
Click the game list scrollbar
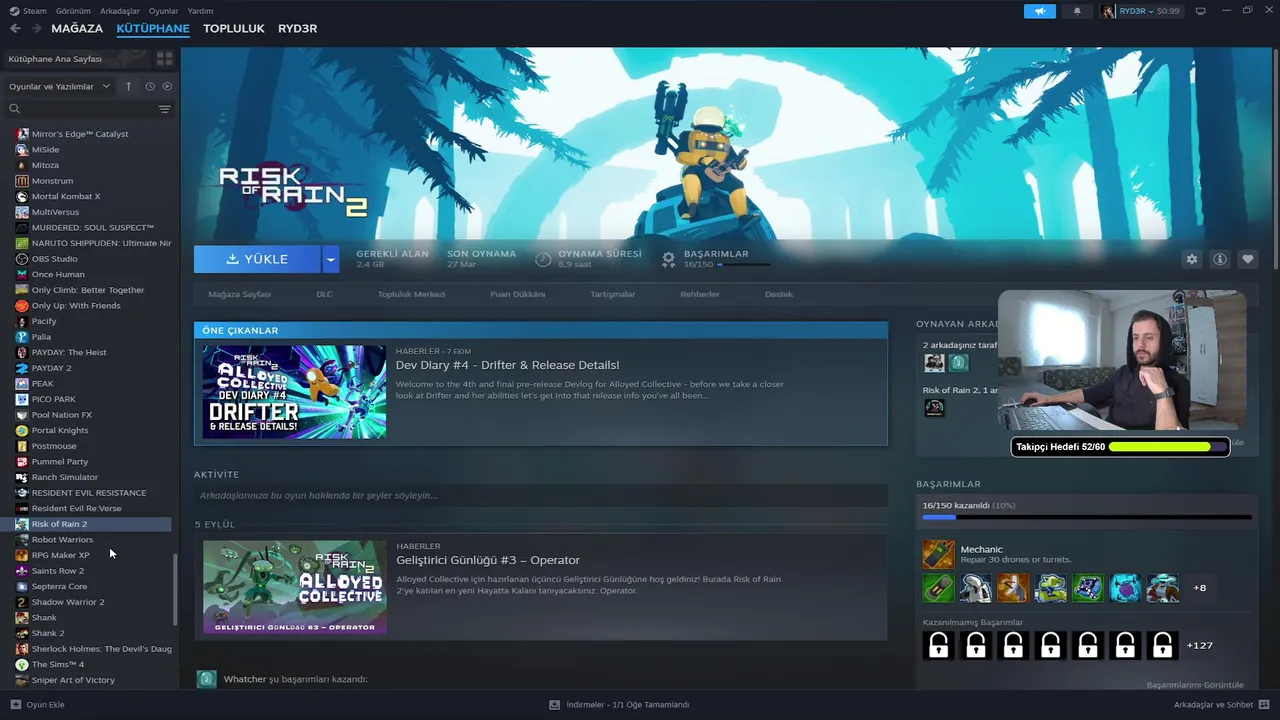(x=175, y=590)
